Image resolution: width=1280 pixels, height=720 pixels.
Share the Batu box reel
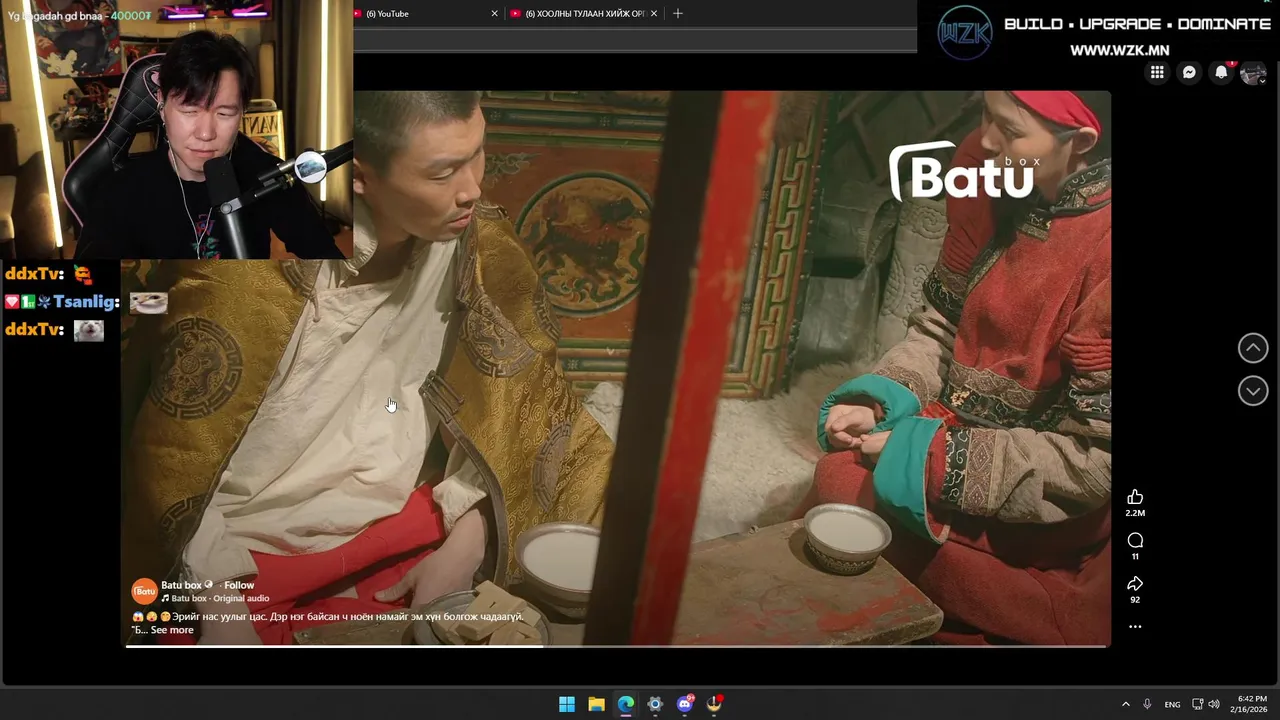click(x=1135, y=584)
